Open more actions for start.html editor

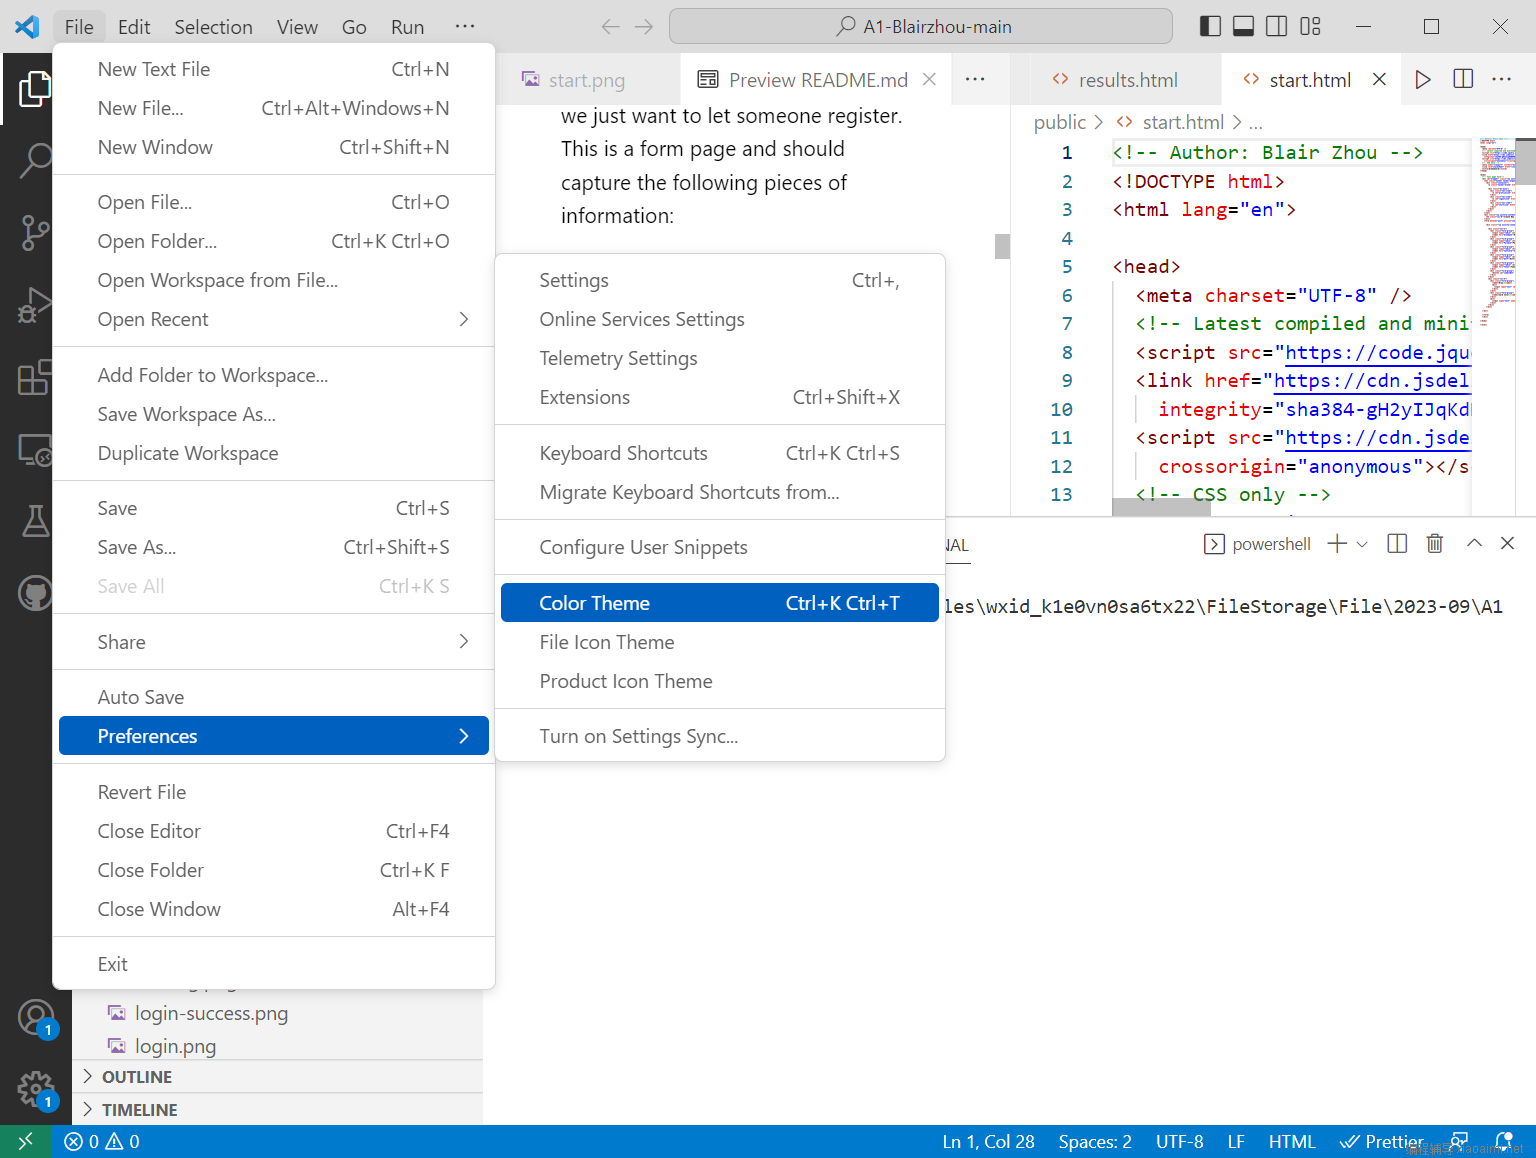1502,79
